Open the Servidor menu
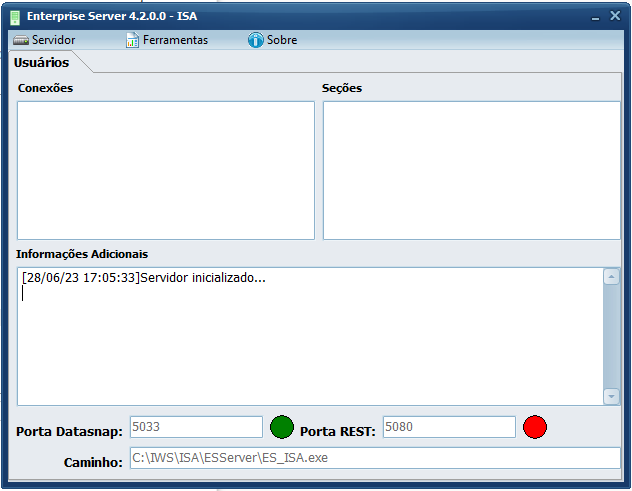The image size is (632, 491). [53, 40]
